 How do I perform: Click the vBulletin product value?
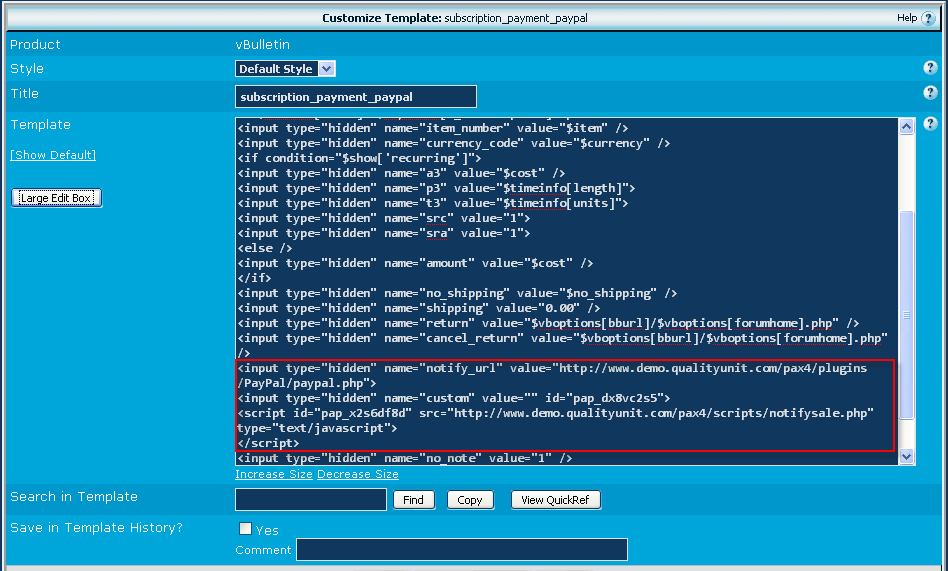click(x=262, y=45)
